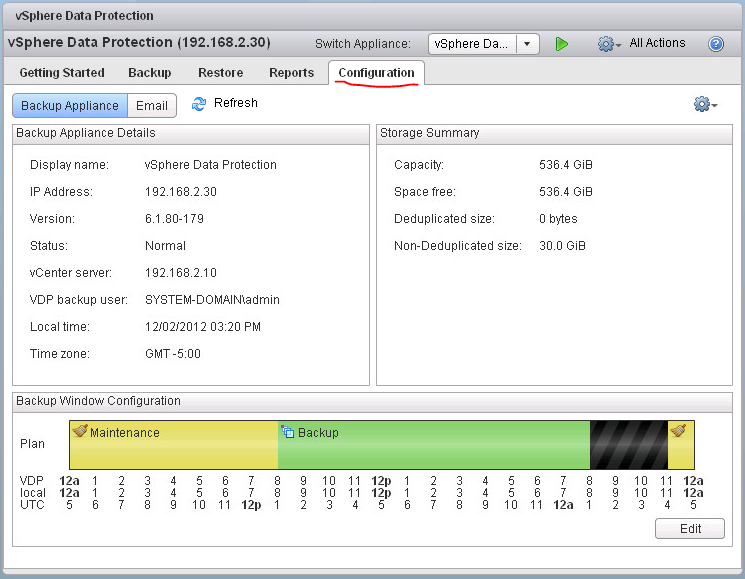745x579 pixels.
Task: Click the green play arrow icon
Action: click(x=562, y=44)
